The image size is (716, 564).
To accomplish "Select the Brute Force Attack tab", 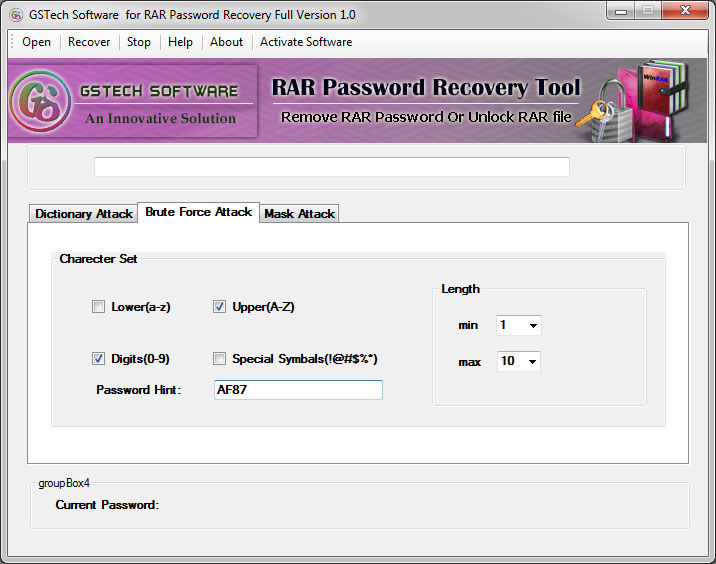I will [199, 212].
